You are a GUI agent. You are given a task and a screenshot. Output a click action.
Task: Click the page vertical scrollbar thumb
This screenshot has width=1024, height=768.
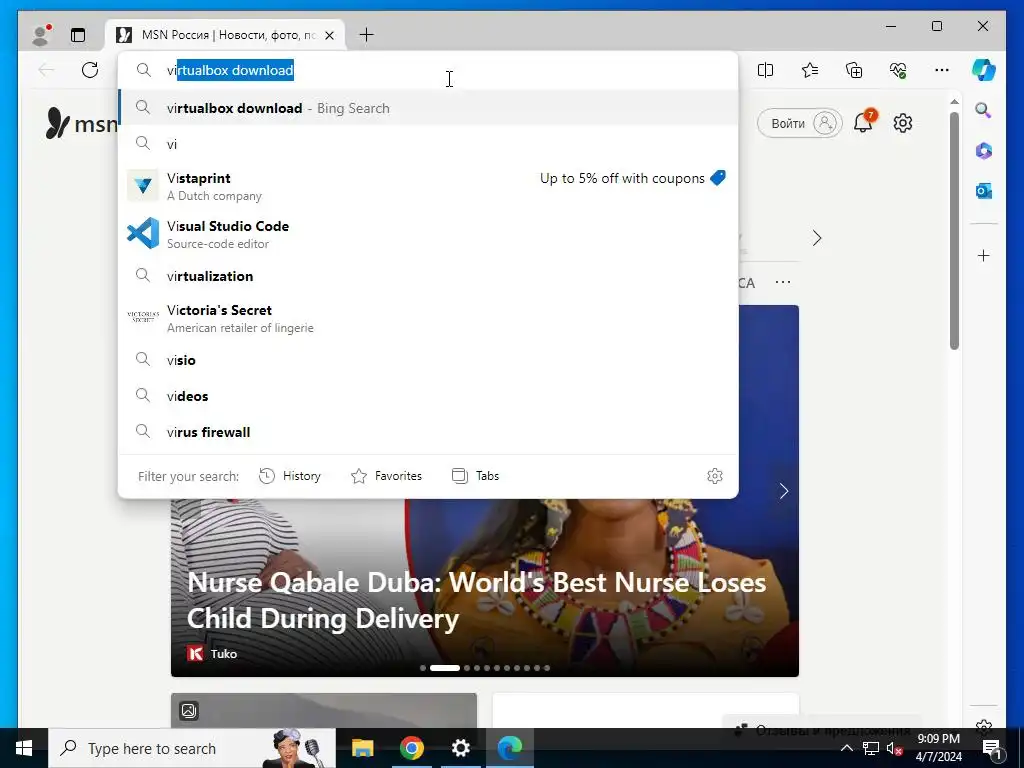tap(954, 231)
